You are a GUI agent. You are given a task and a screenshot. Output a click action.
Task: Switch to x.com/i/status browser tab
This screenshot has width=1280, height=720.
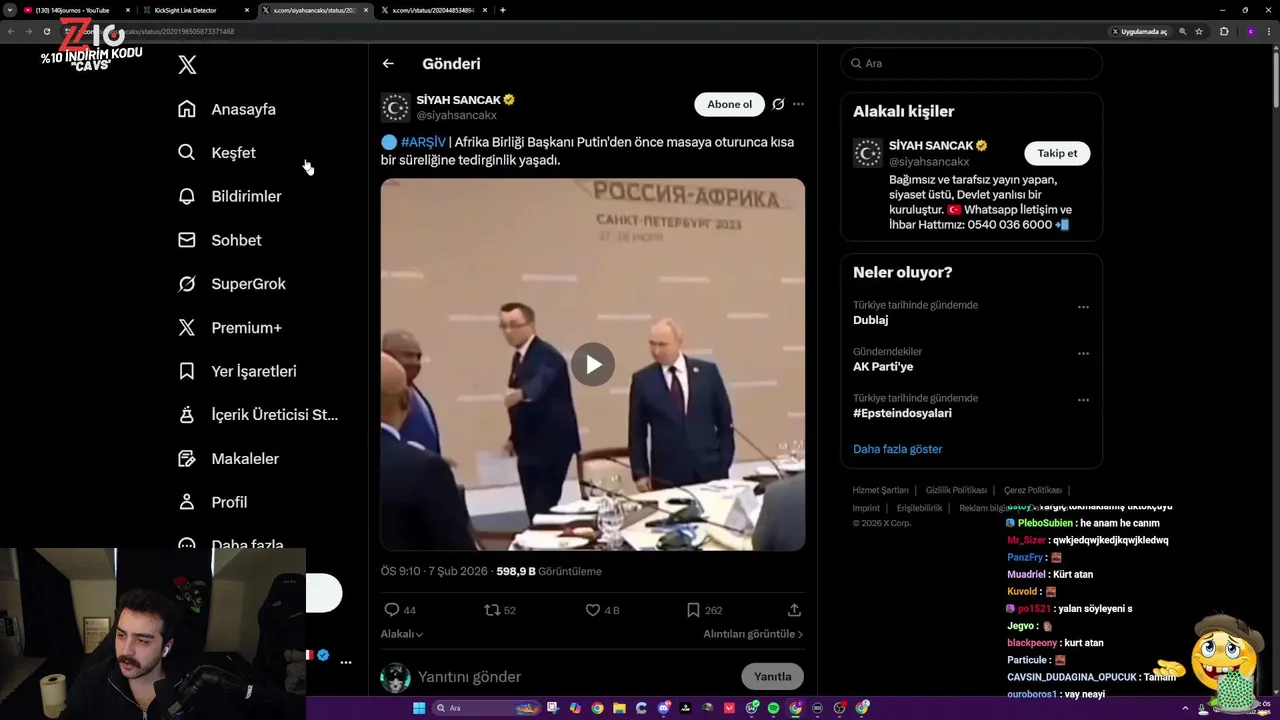click(433, 10)
